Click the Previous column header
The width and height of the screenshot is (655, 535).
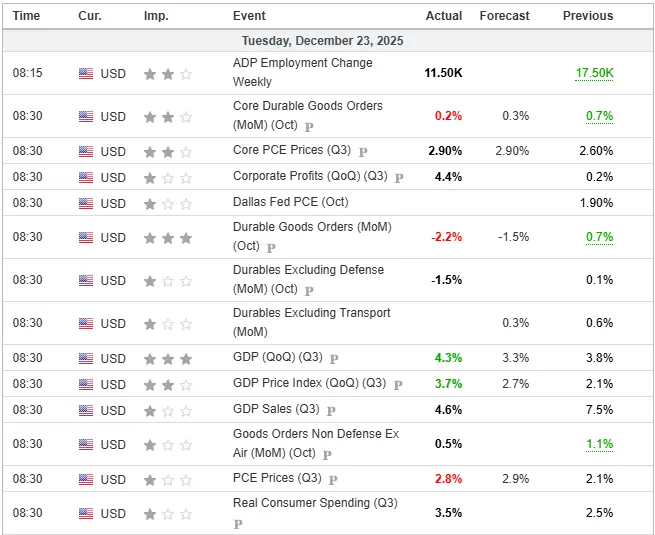coord(587,16)
